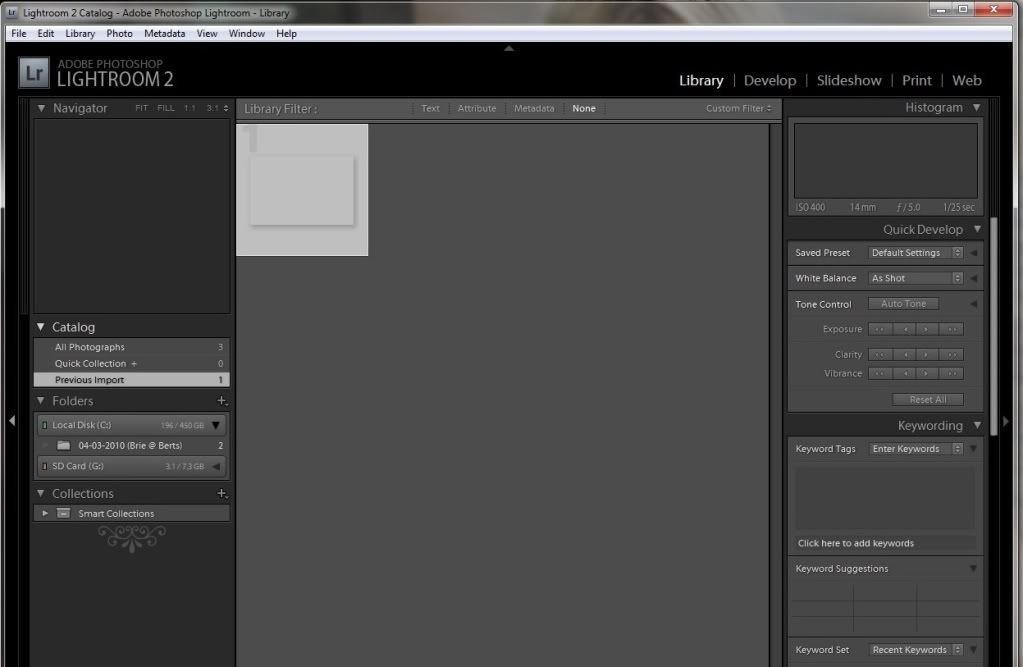Create a new collection with the Collections plus icon
Viewport: 1023px width, 667px height.
point(222,493)
